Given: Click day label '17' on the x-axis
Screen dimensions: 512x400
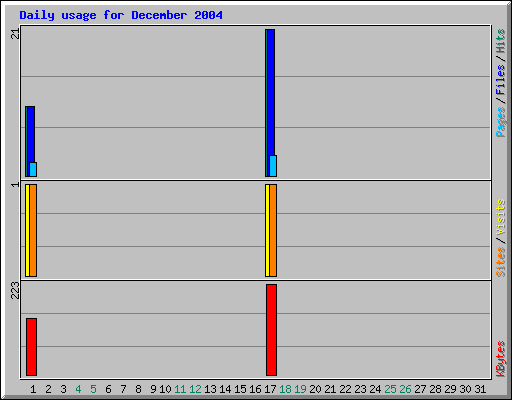Looking at the screenshot, I should point(270,389).
